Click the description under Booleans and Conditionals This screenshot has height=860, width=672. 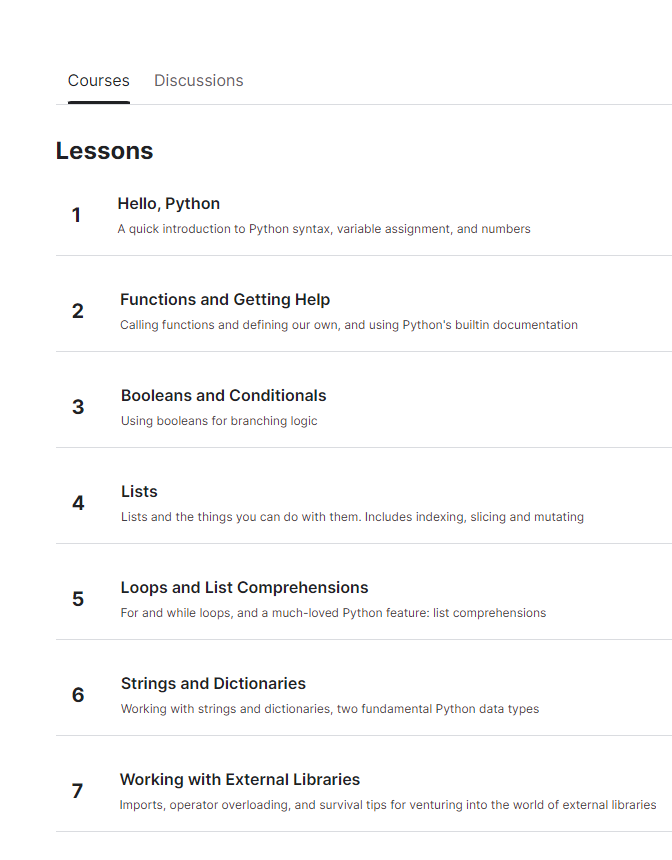219,420
